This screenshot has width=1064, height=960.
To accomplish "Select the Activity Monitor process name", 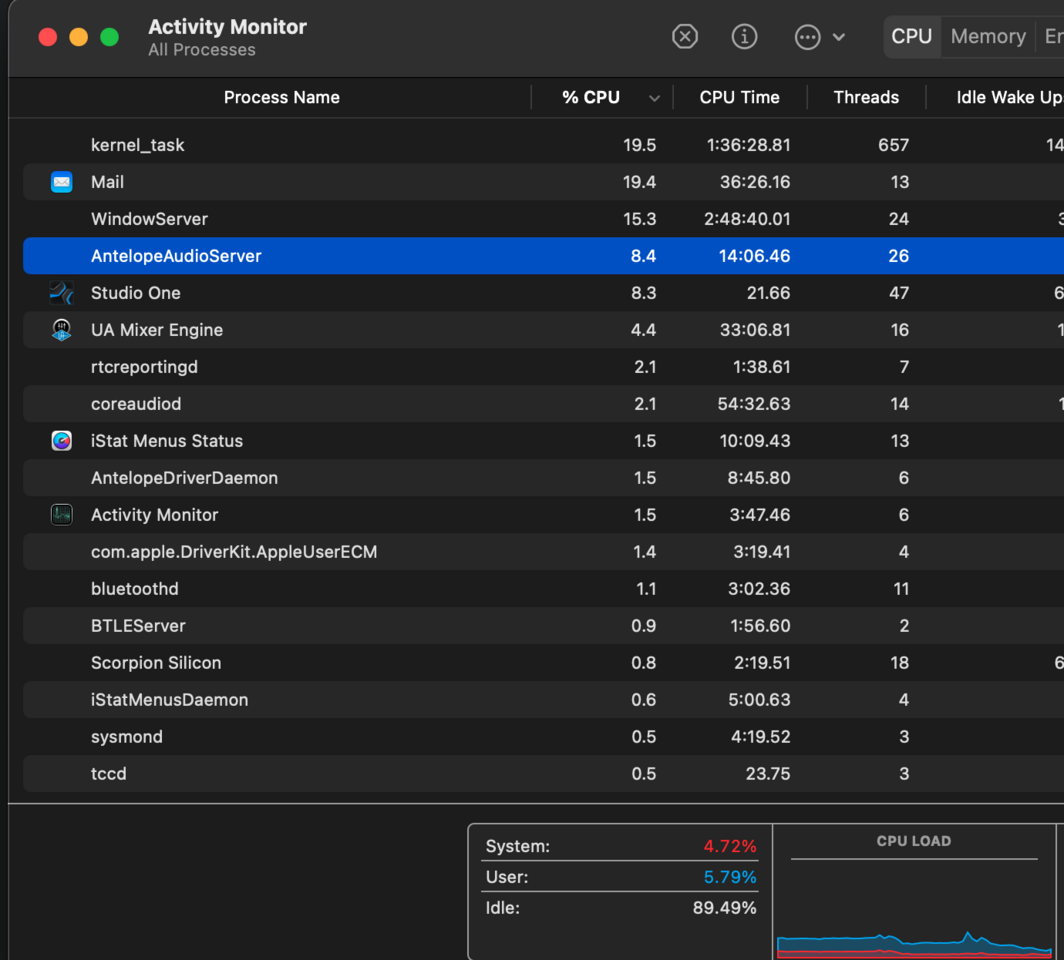I will coord(155,515).
